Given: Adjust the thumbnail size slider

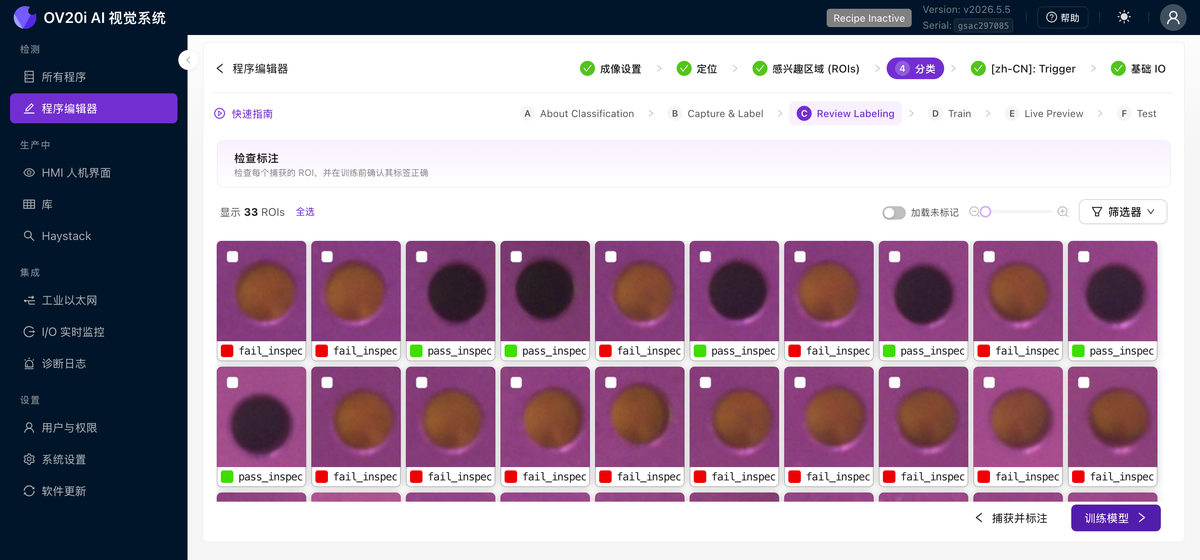Looking at the screenshot, I should (1016, 212).
